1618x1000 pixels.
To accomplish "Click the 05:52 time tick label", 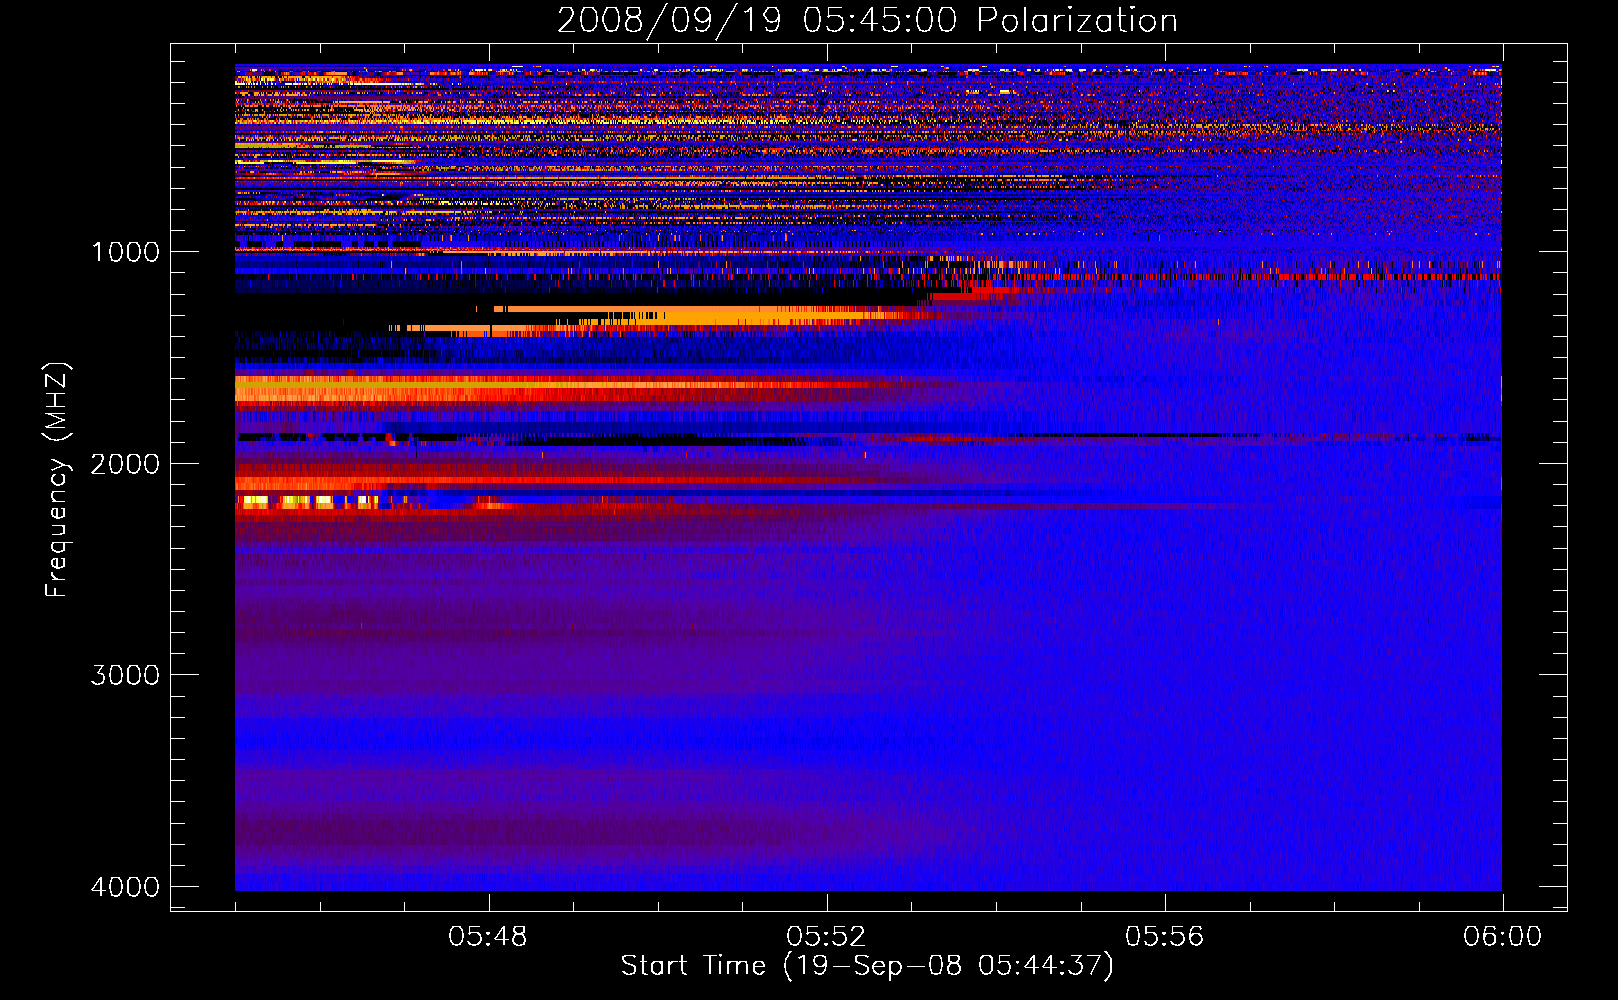I will 826,937.
